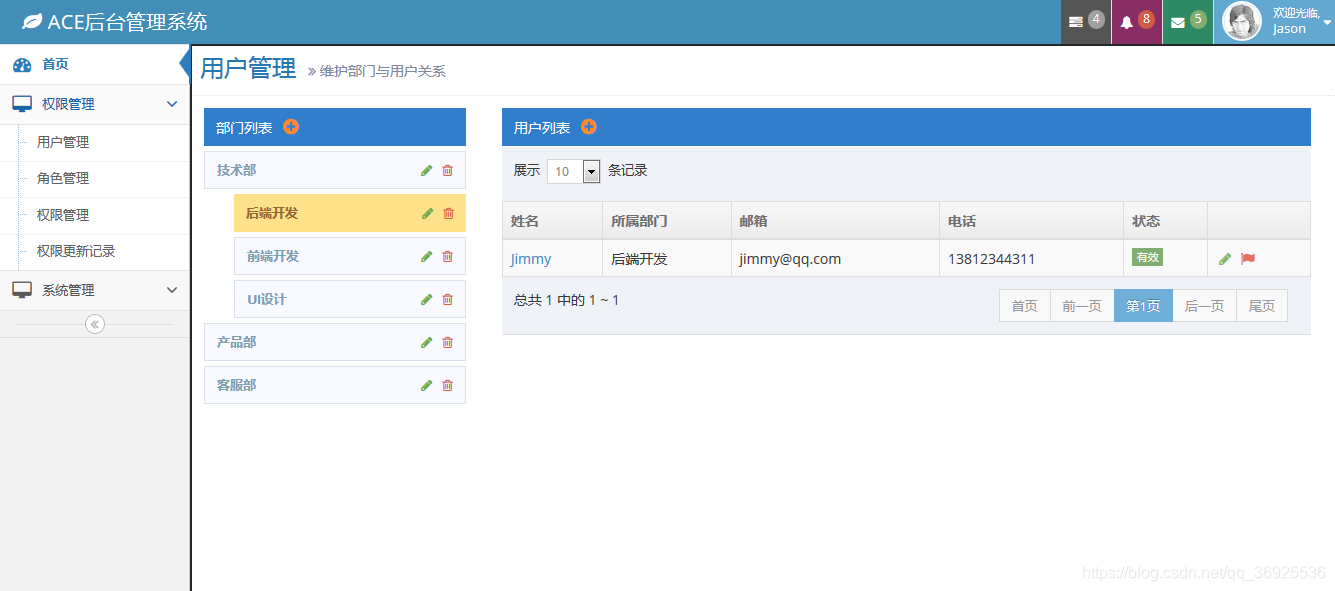Viewport: 1335px width, 591px height.
Task: Collapse the 权限管理 menu chevron
Action: point(172,104)
